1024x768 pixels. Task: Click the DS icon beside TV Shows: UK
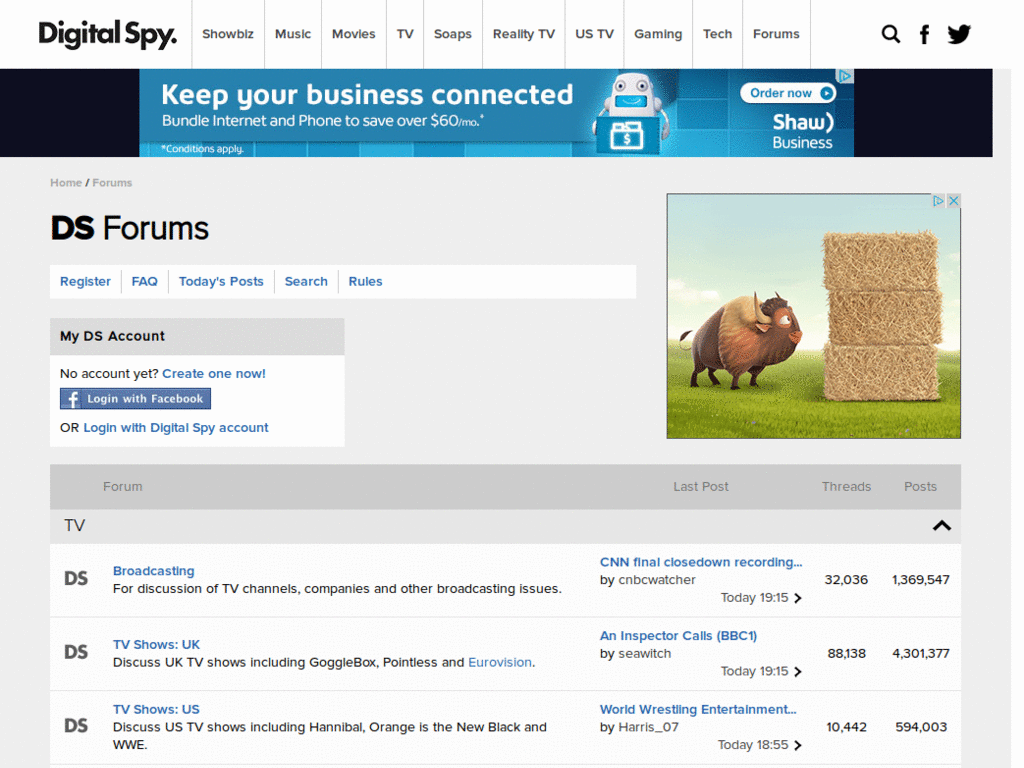point(76,652)
